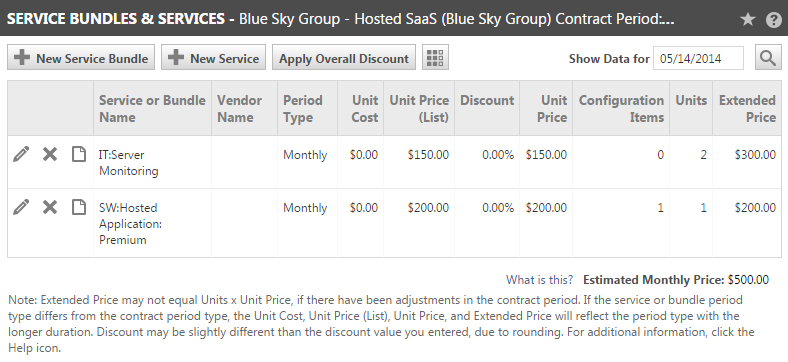788x362 pixels.
Task: Delete the IT:Server Monitoring service row
Action: click(x=50, y=154)
